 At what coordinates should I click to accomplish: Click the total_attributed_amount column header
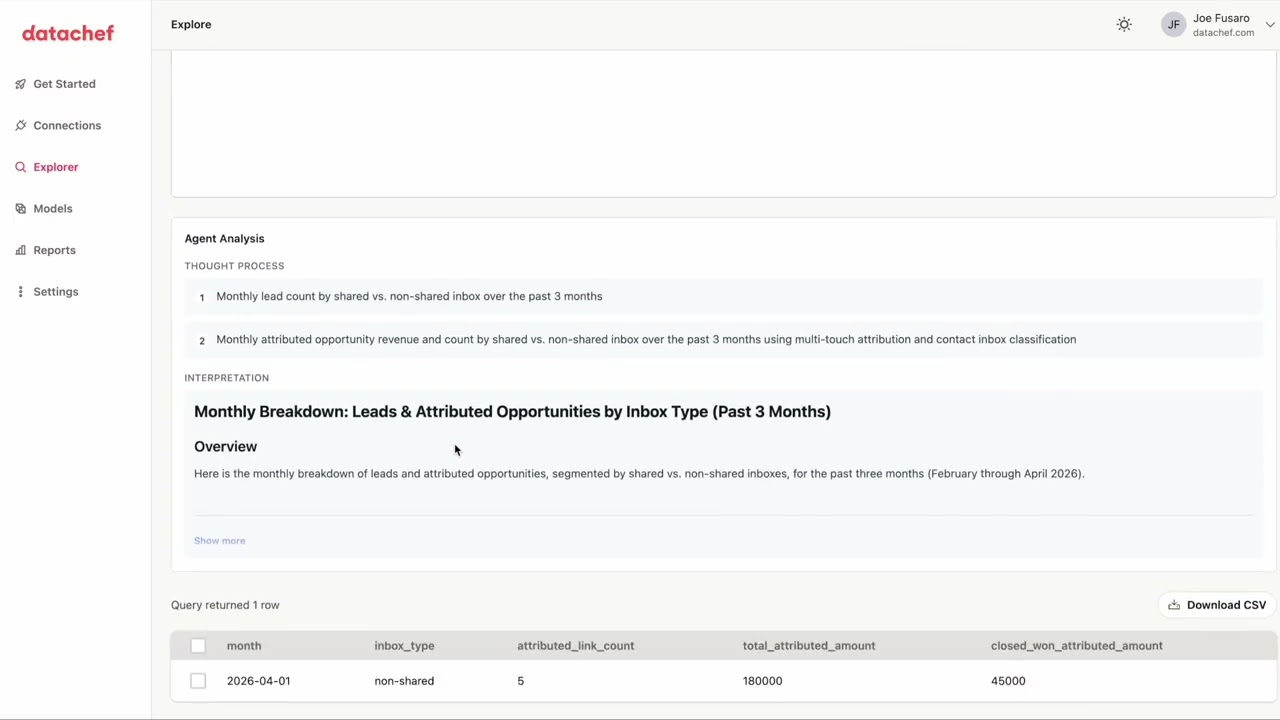(x=808, y=646)
